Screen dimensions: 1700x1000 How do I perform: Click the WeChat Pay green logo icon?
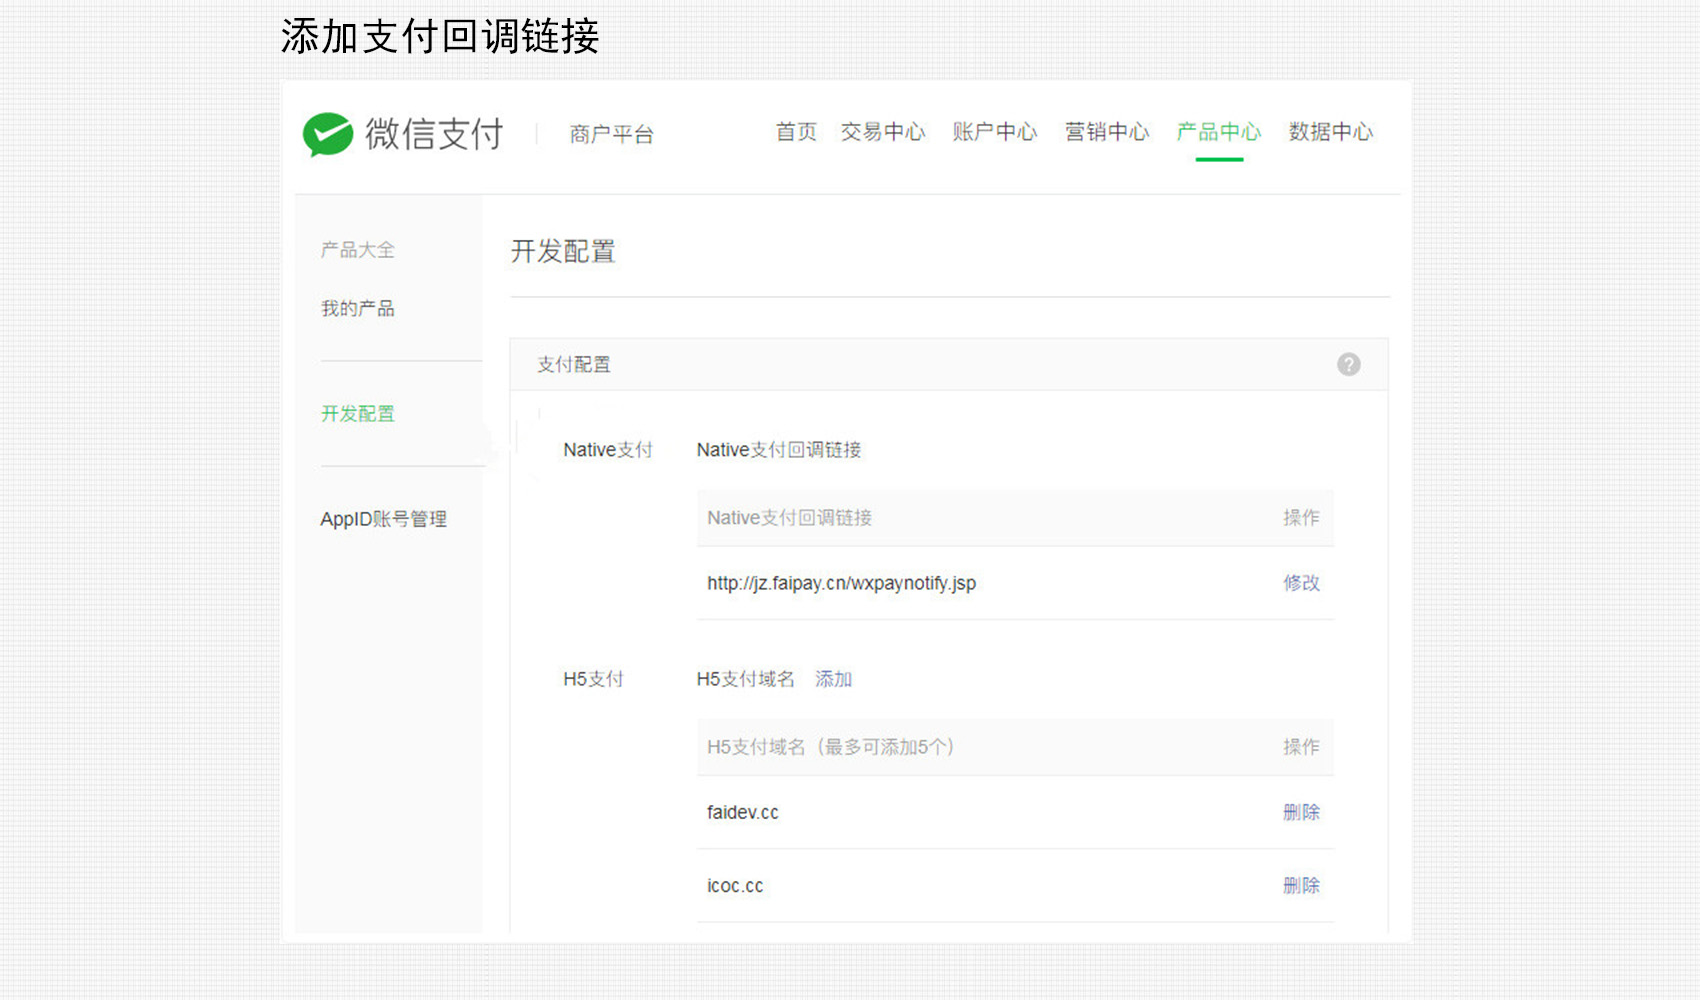(328, 134)
